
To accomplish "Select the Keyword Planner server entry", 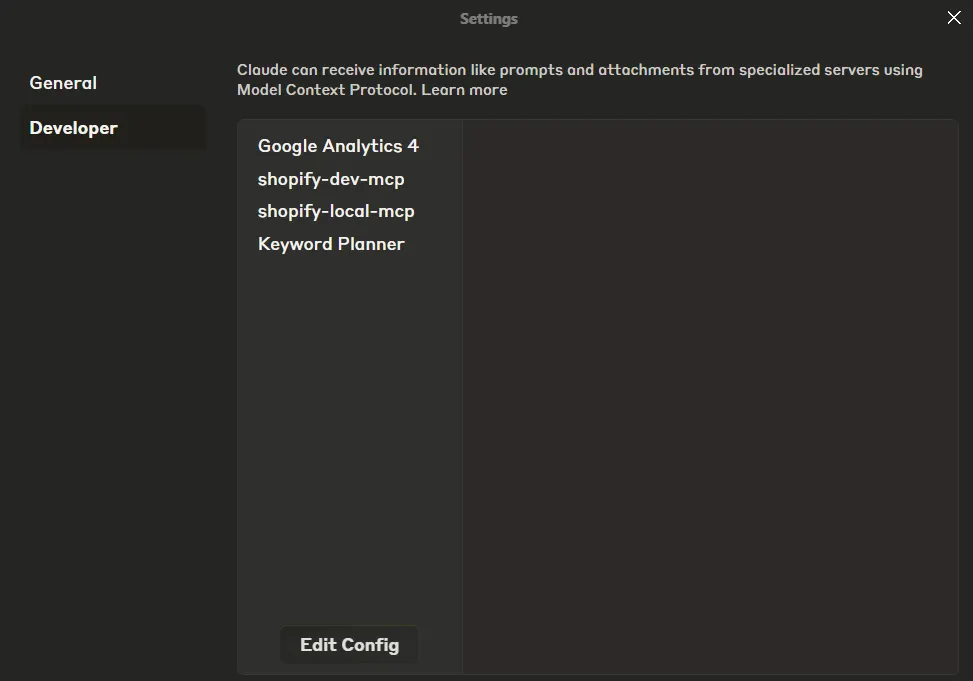I will (x=331, y=243).
